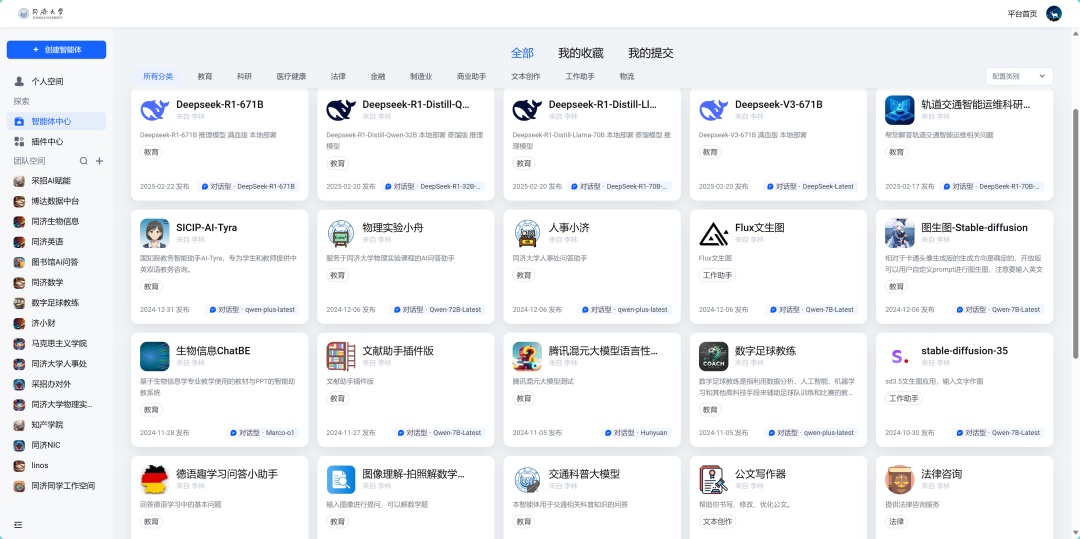The width and height of the screenshot is (1080, 539).
Task: Open the 配置类别 dropdown
Action: pyautogui.click(x=1019, y=76)
